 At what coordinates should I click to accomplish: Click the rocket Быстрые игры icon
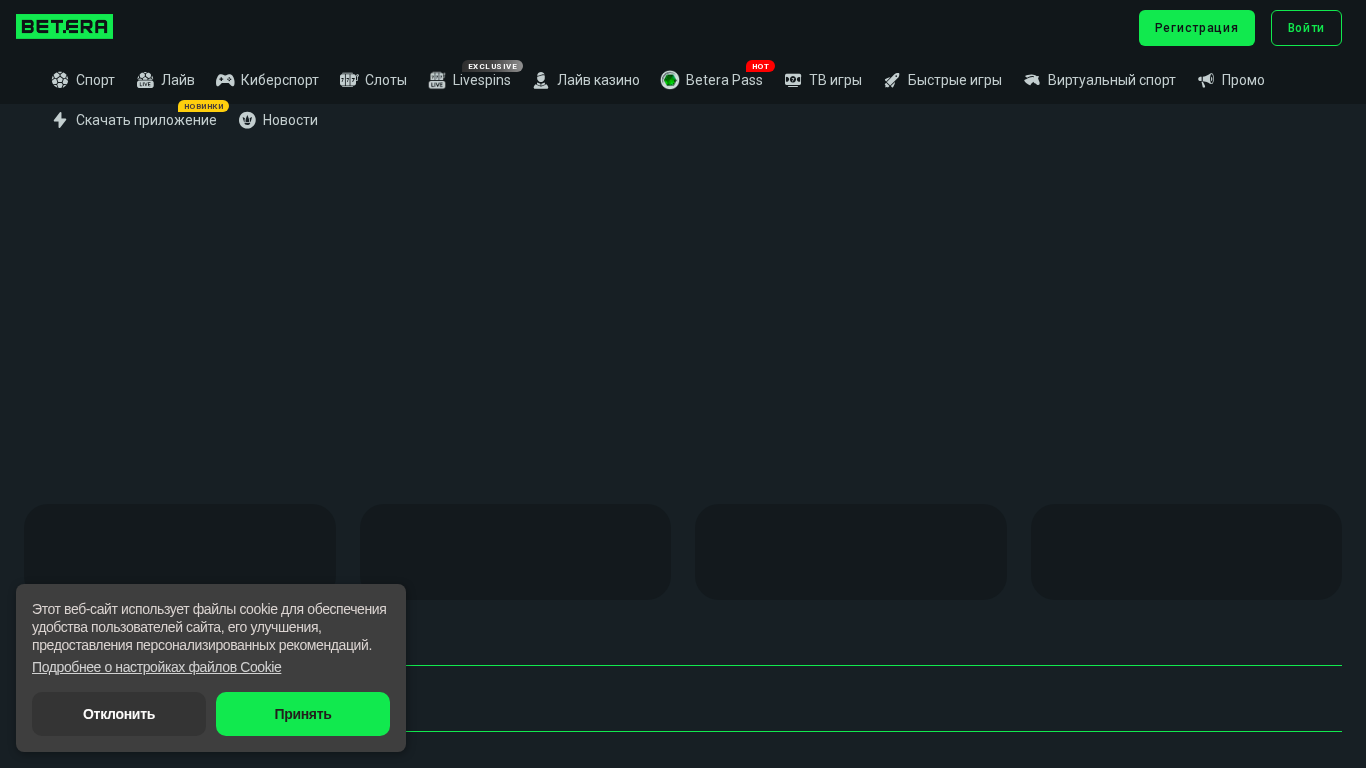tap(892, 80)
